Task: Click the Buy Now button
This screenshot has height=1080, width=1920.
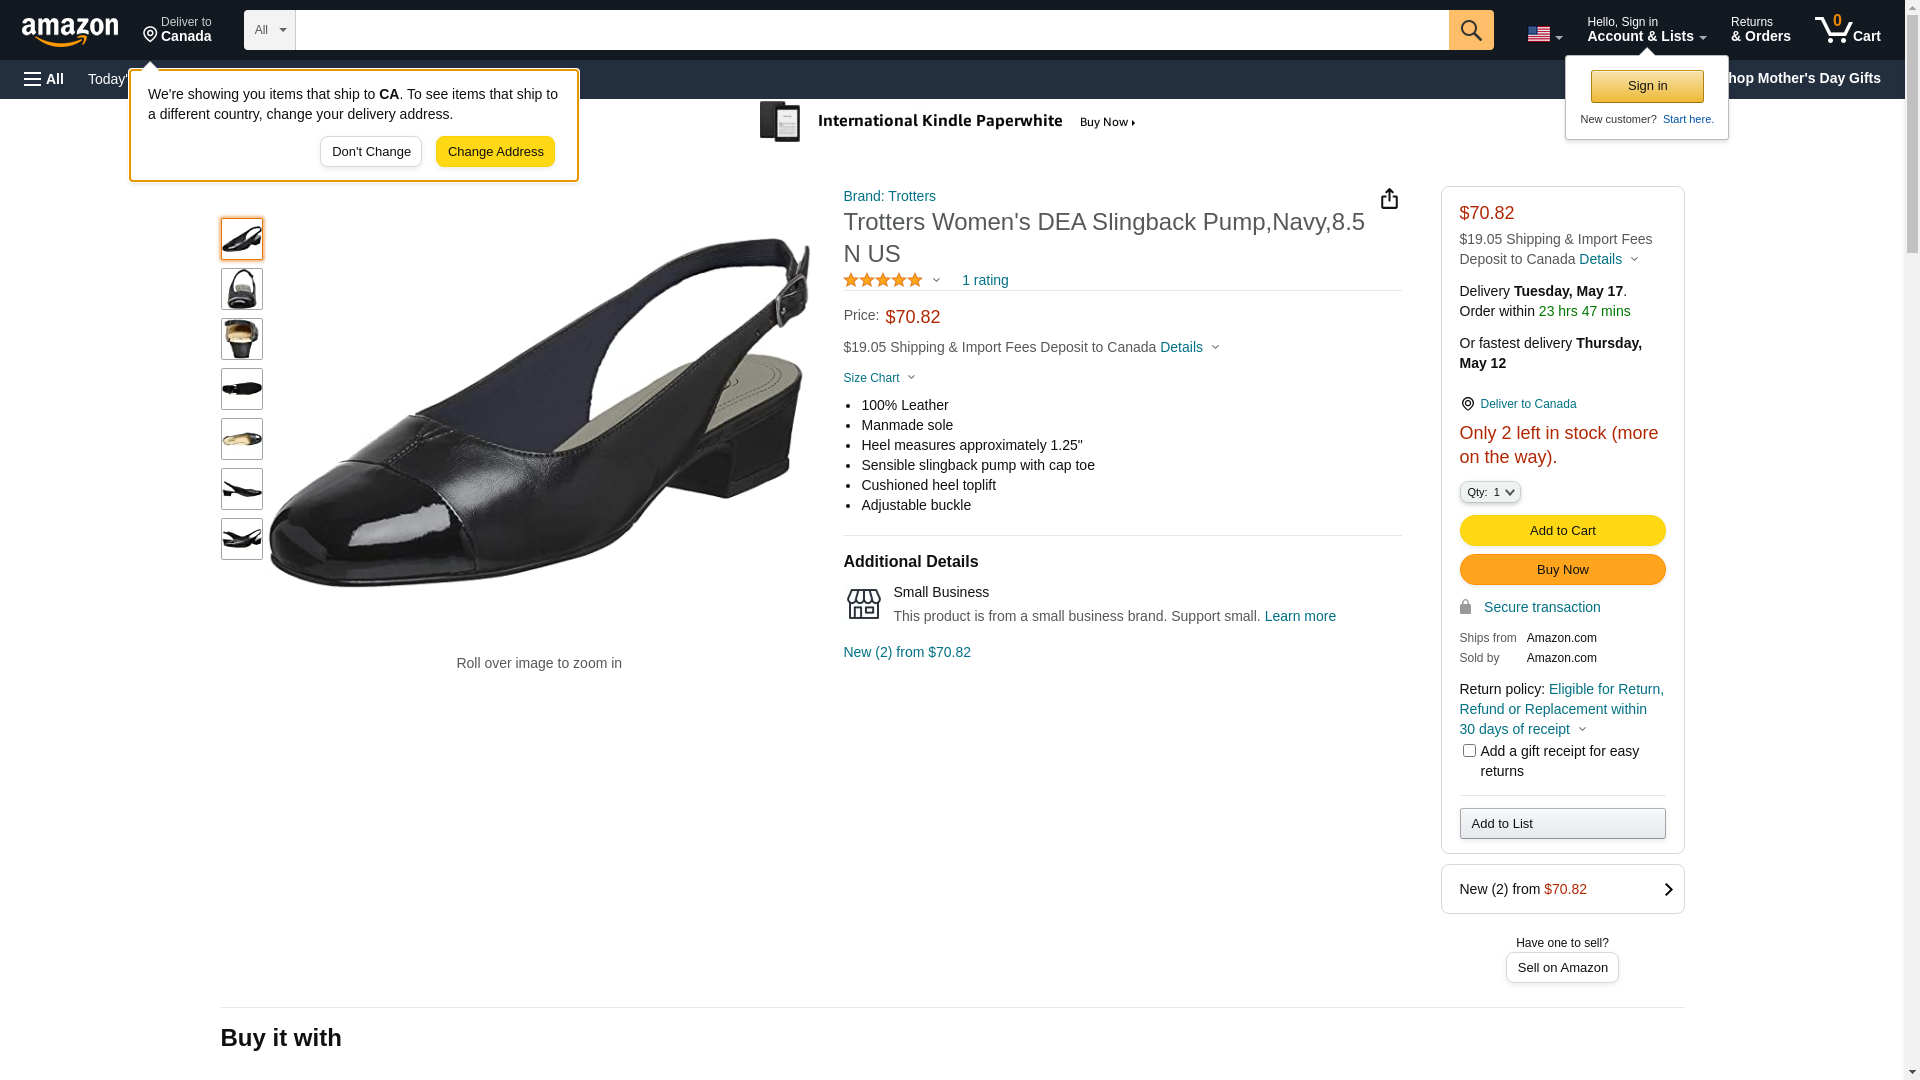Action: pyautogui.click(x=1562, y=570)
